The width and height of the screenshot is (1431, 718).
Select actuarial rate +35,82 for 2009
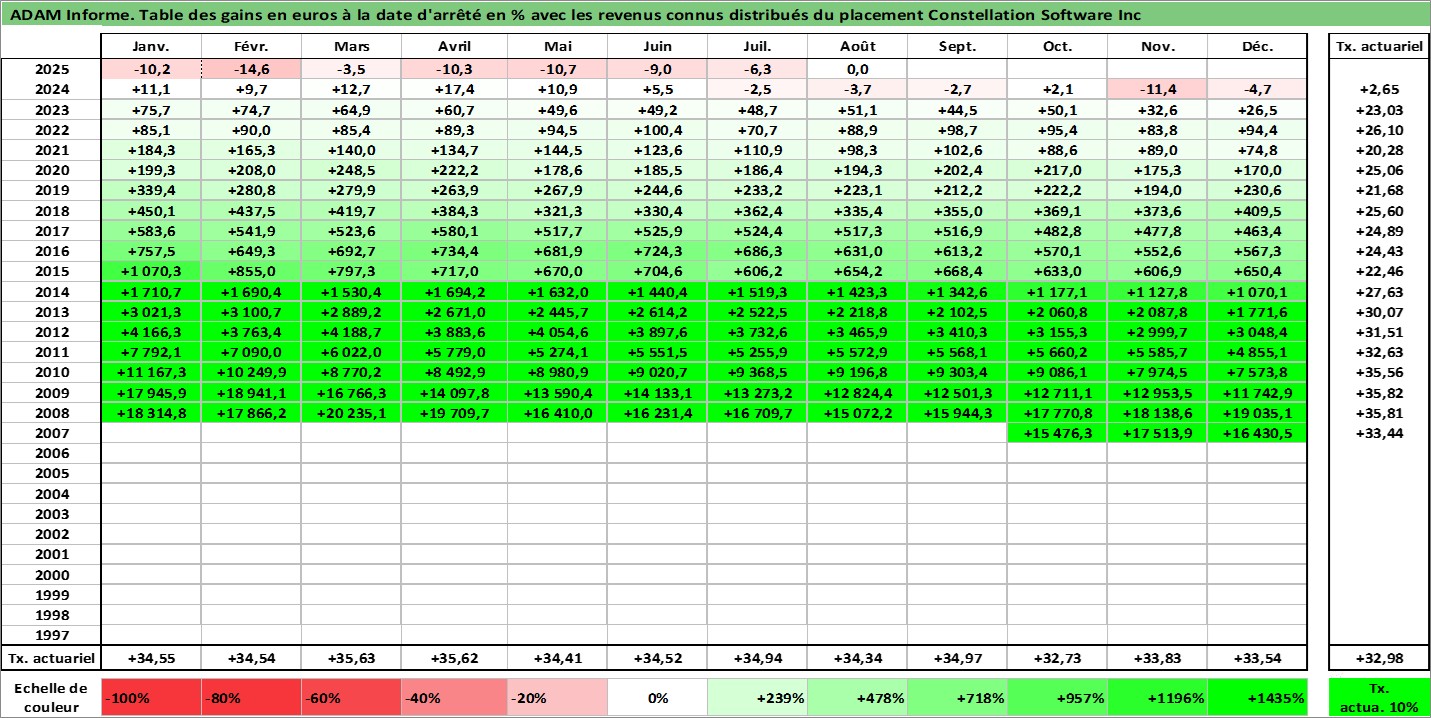click(1378, 393)
